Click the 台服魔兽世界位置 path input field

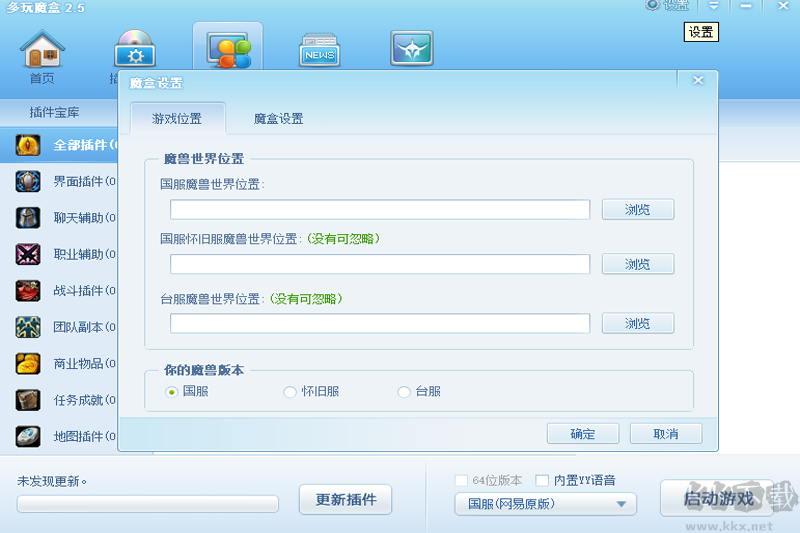point(379,324)
